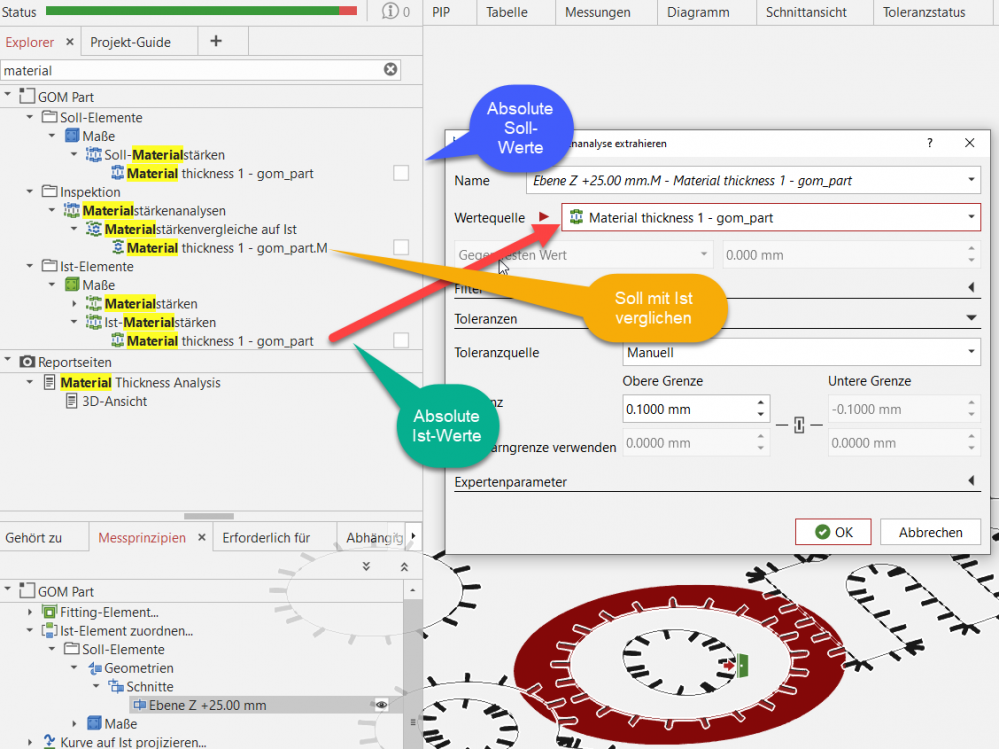Click the double up arrow collapse icon
Viewport: 999px width, 749px height.
click(404, 566)
